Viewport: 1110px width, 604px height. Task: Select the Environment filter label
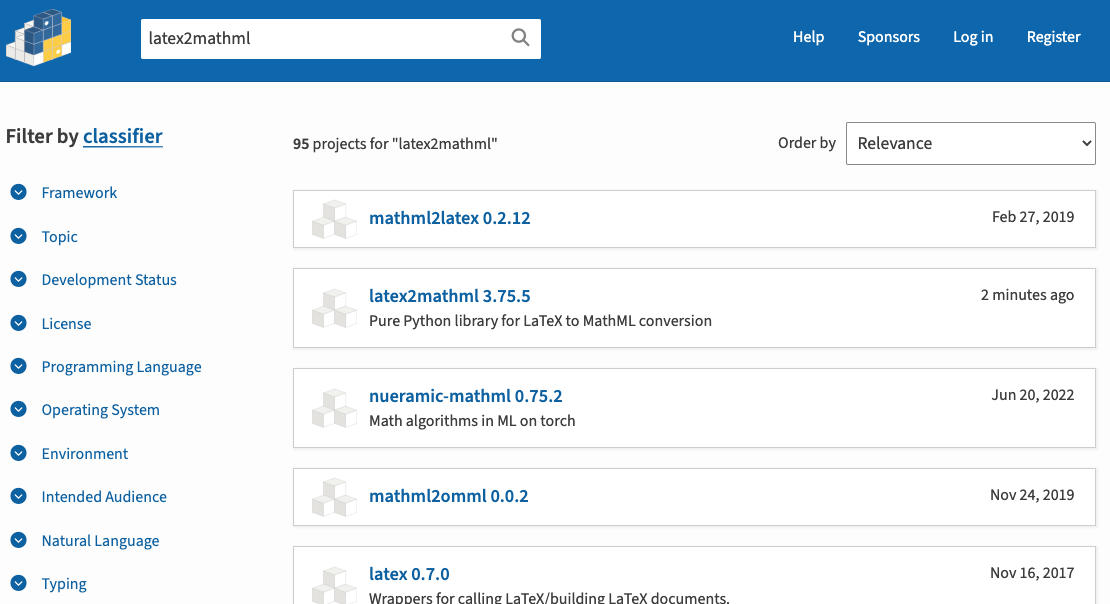point(85,454)
